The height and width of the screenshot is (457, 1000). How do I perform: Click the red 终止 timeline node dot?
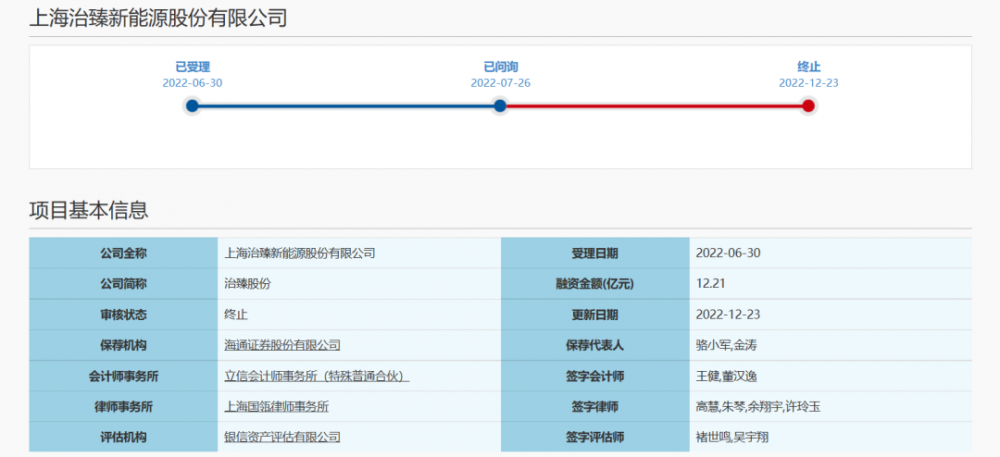click(x=808, y=105)
